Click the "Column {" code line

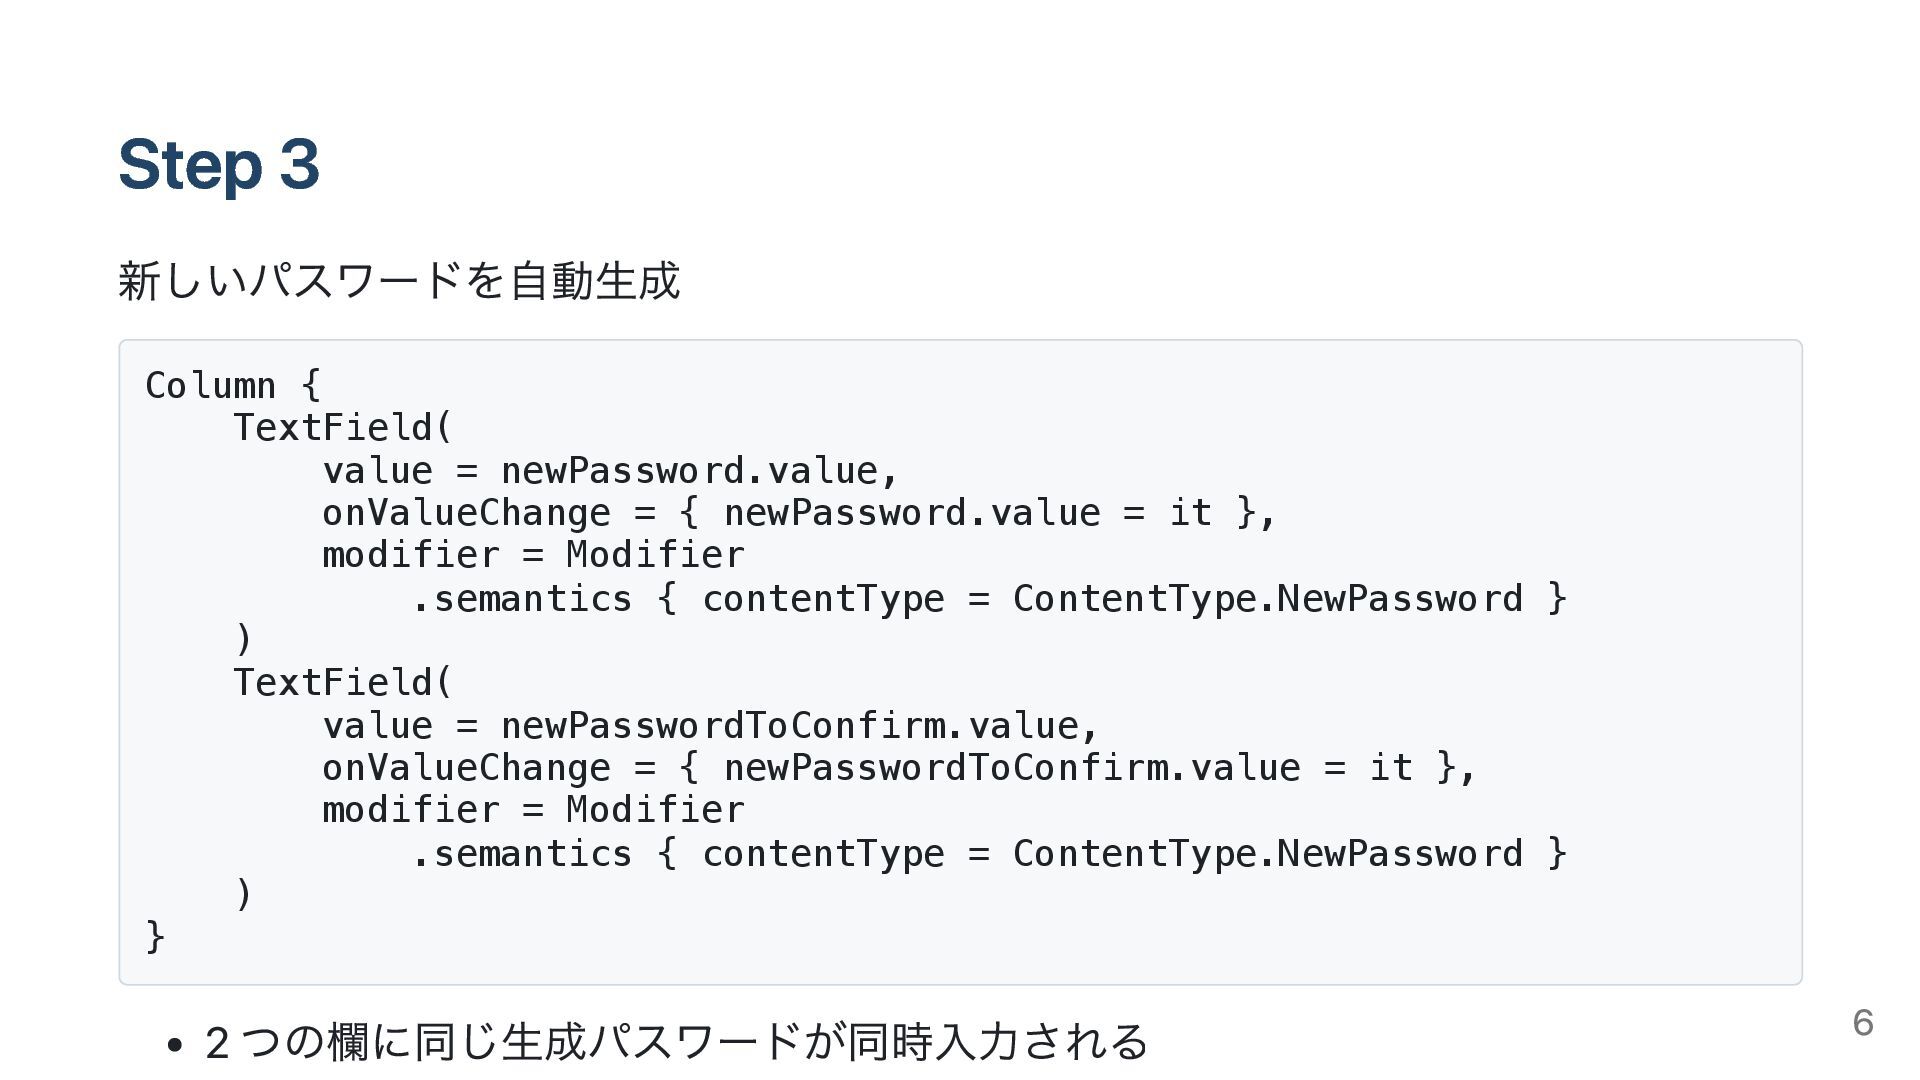click(x=232, y=386)
